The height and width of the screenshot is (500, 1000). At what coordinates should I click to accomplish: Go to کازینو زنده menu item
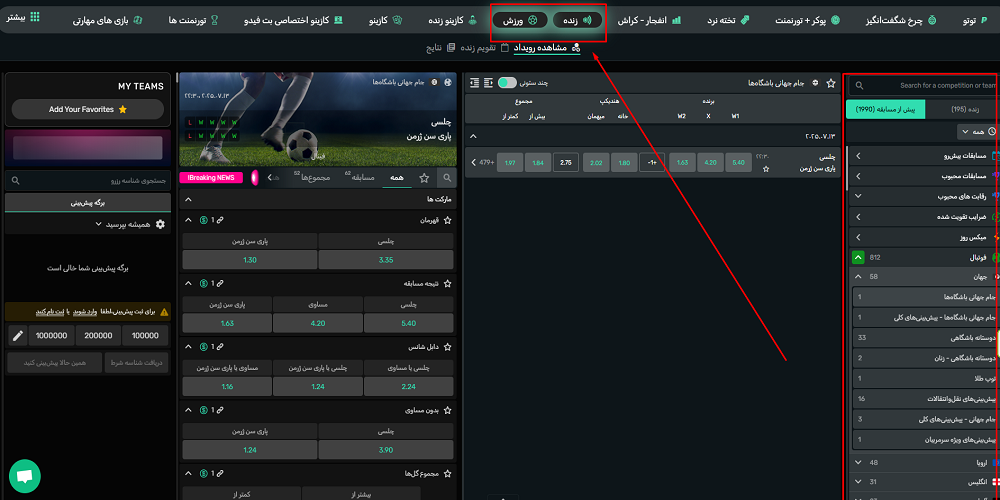pyautogui.click(x=453, y=20)
